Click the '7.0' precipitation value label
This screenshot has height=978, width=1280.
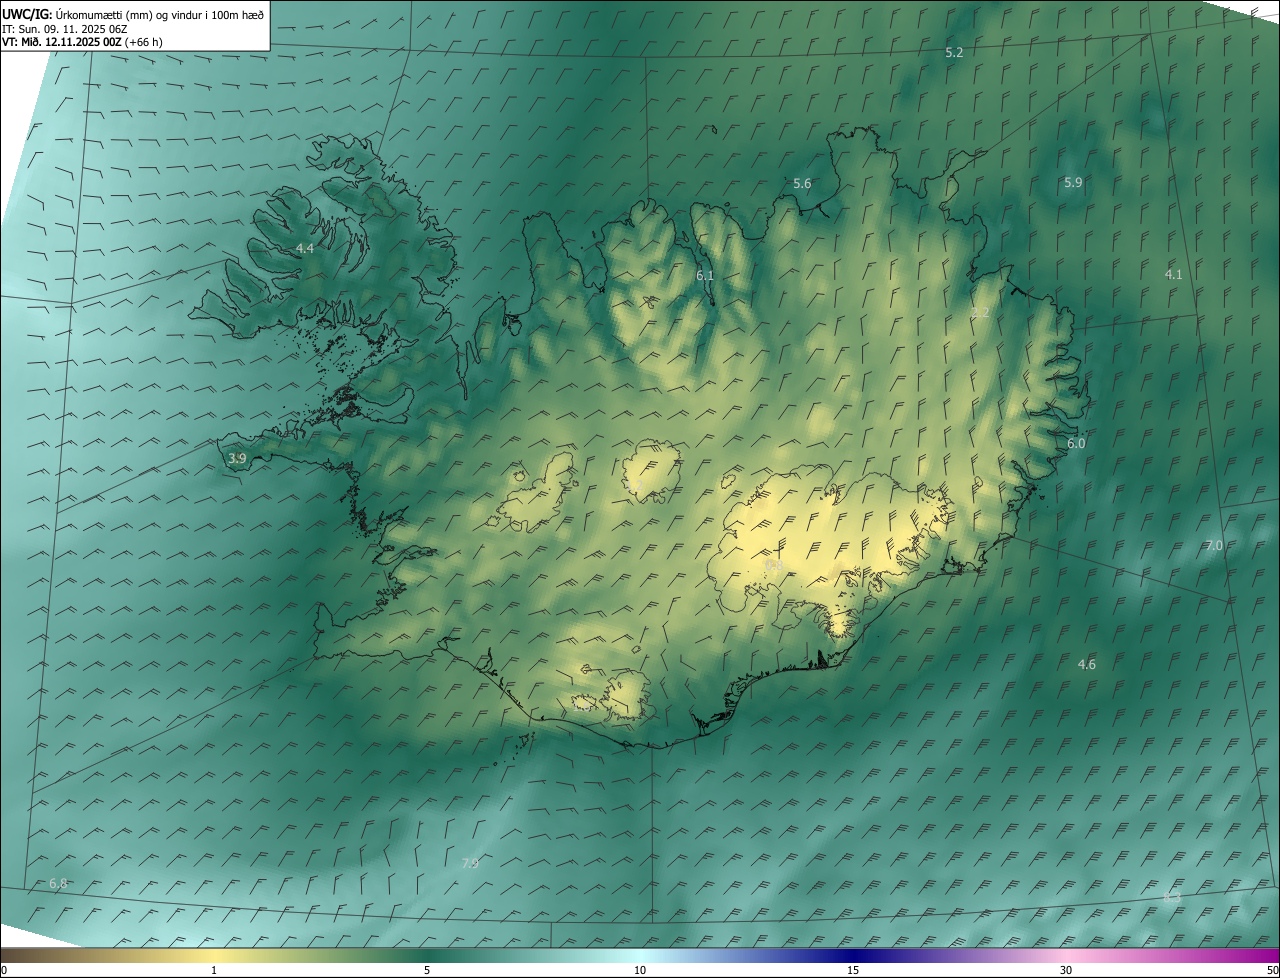(1214, 546)
